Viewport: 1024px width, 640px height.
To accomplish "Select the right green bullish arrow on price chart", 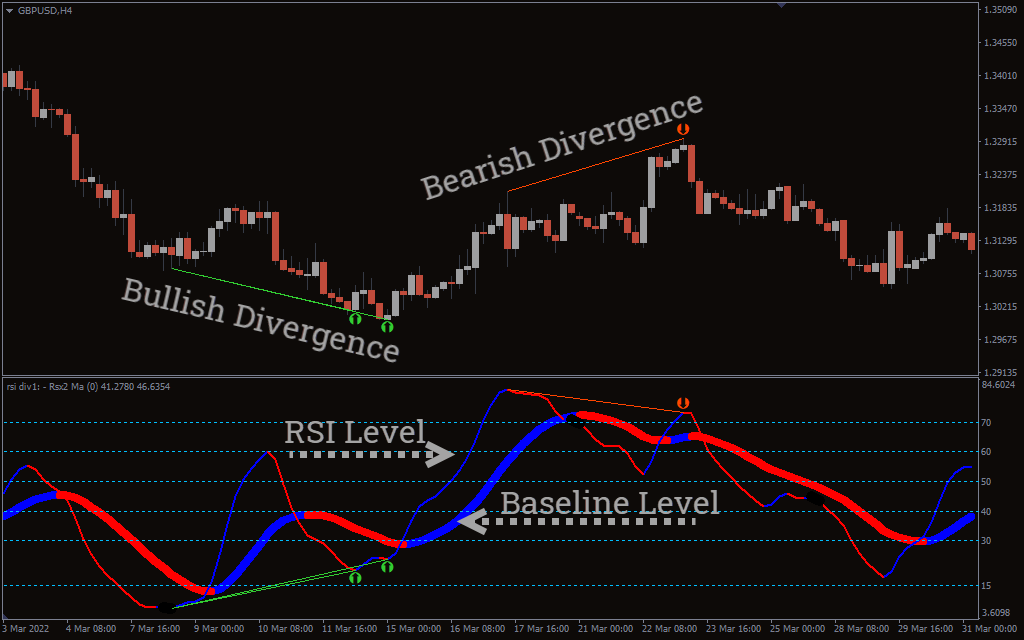I will click(x=387, y=326).
